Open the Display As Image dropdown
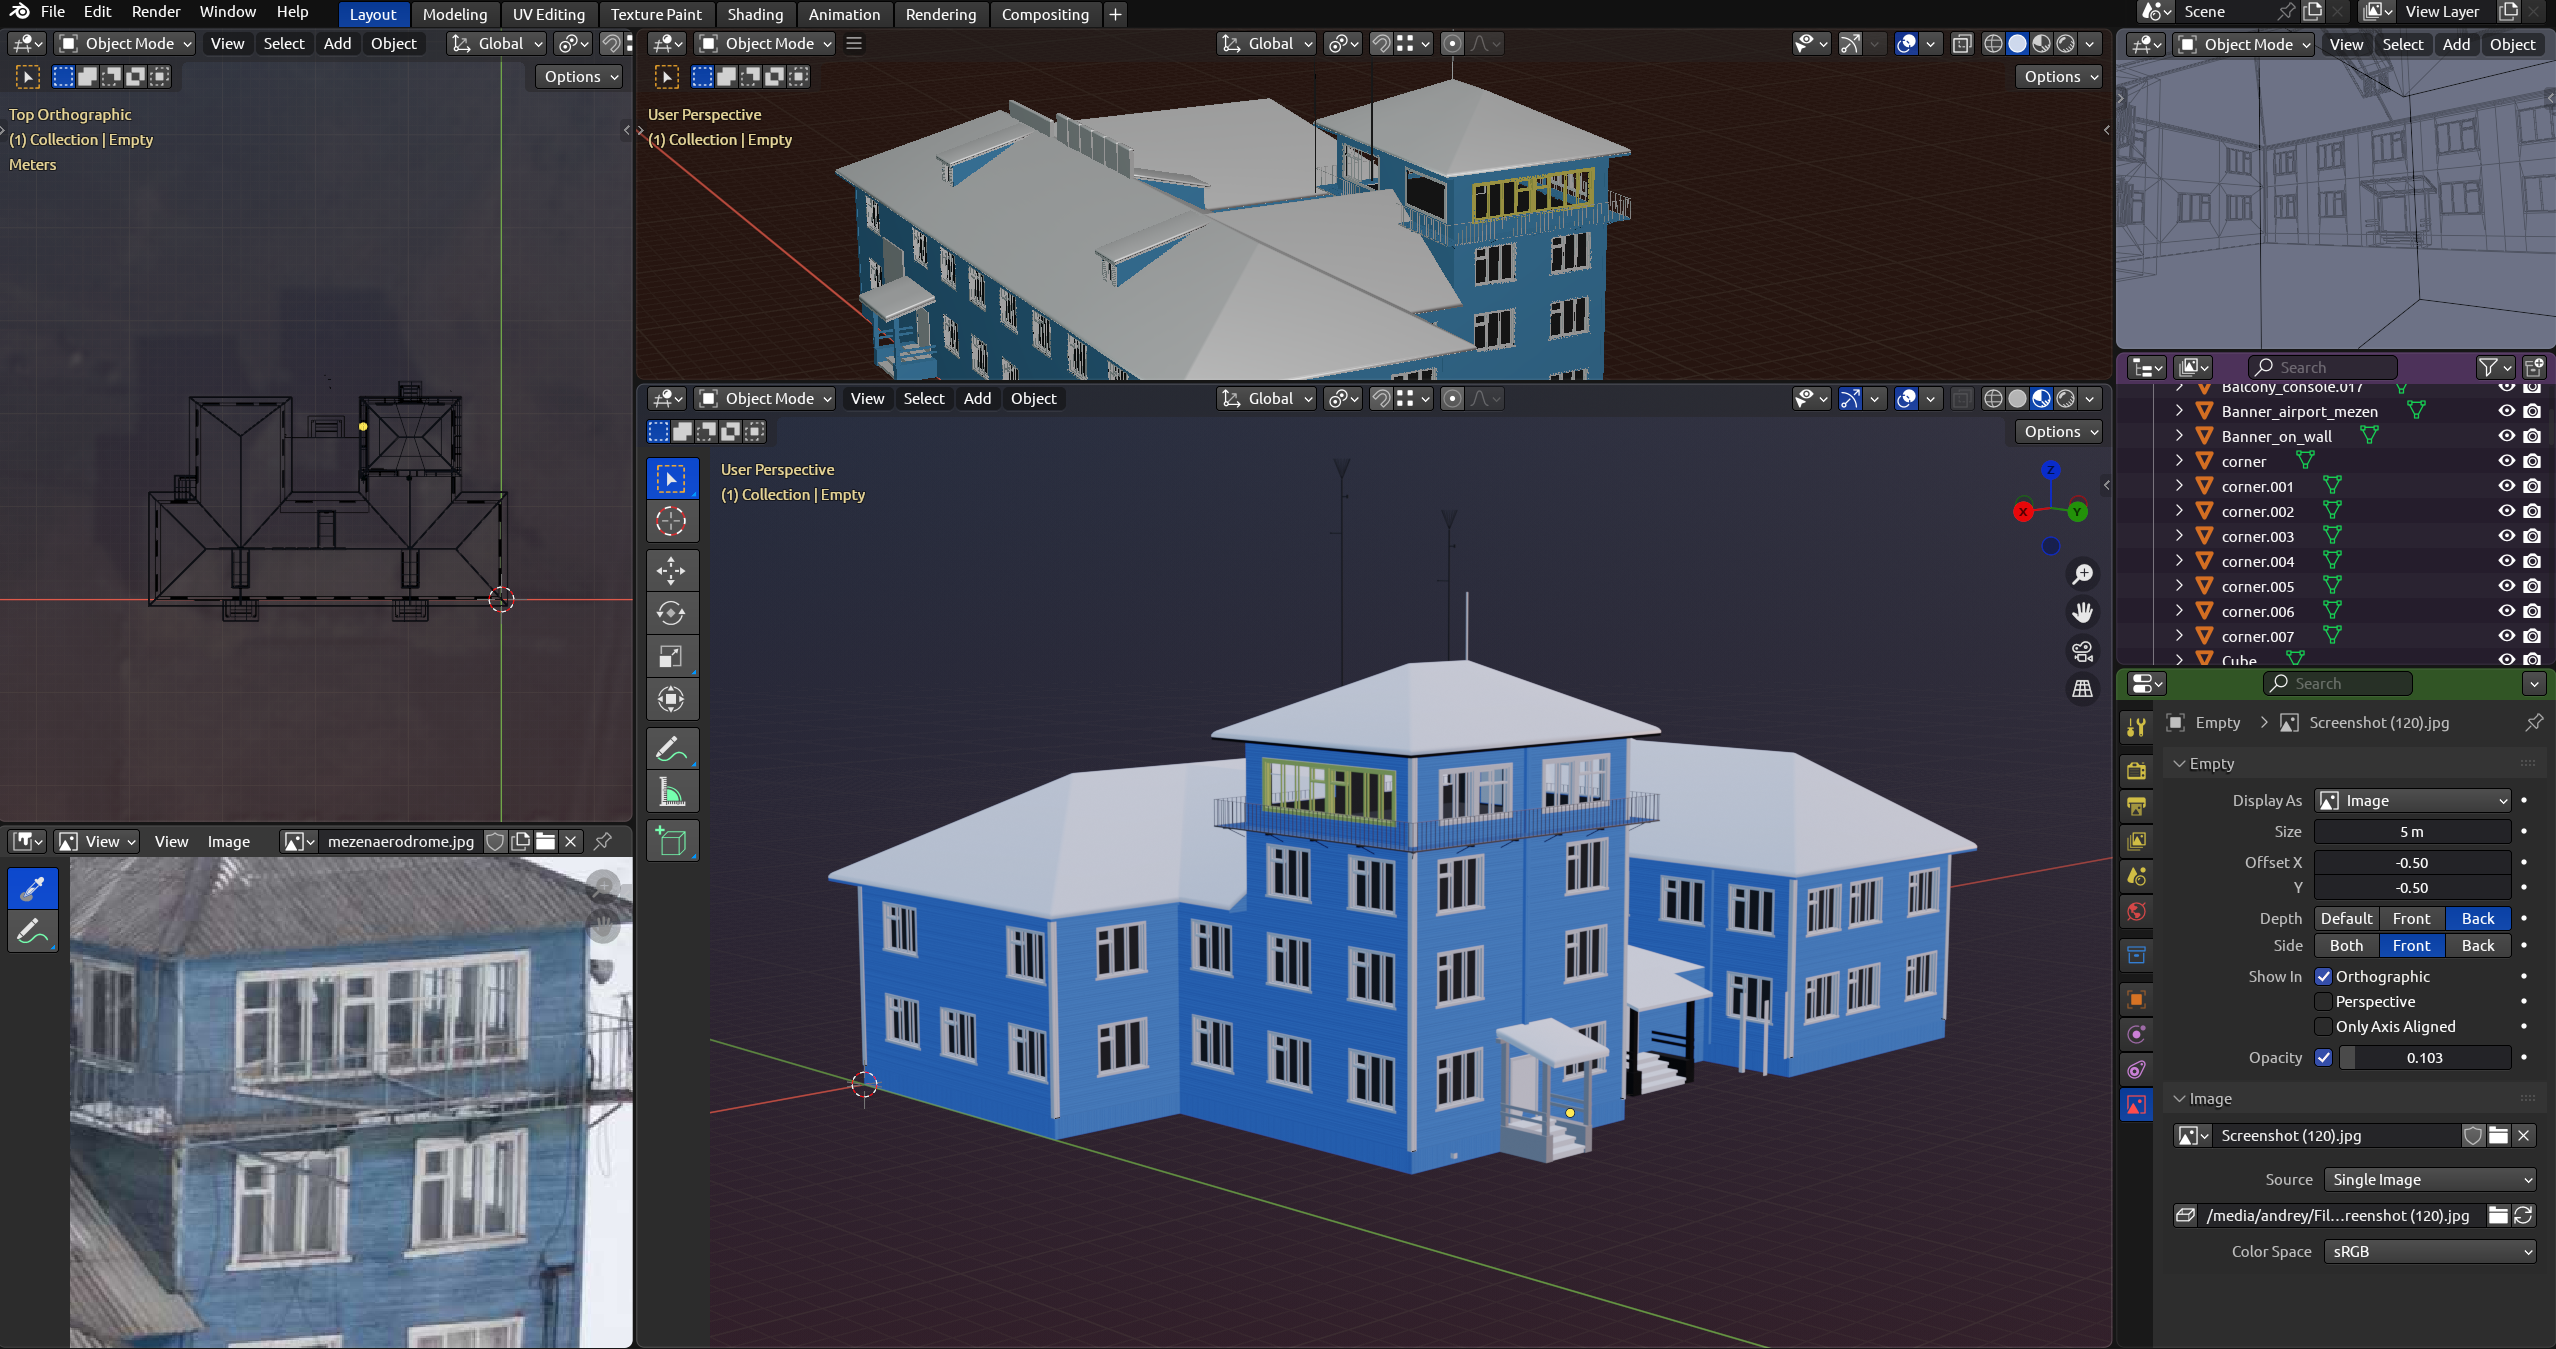 (x=2412, y=800)
